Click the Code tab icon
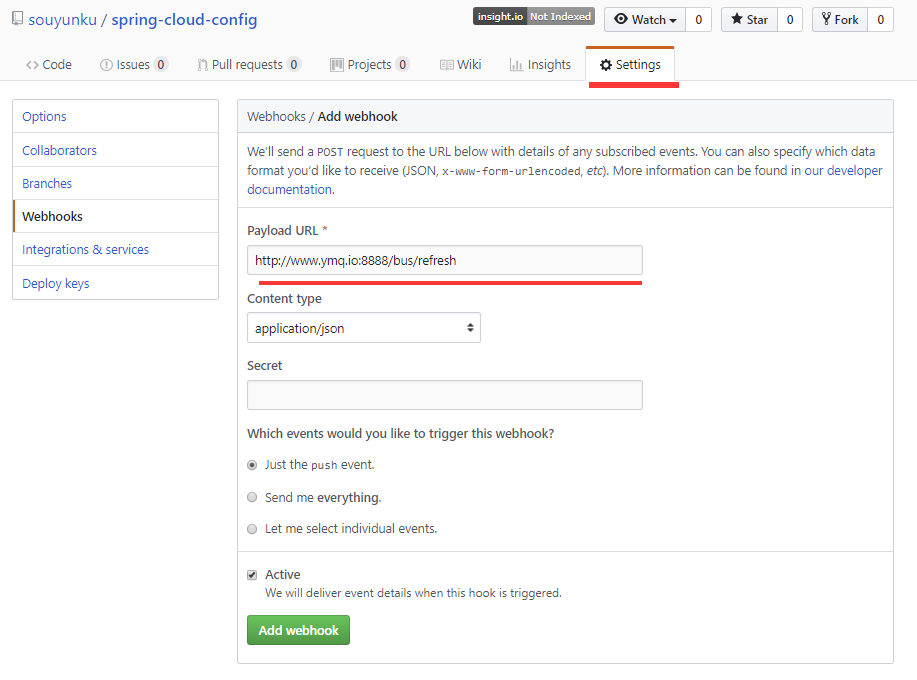The width and height of the screenshot is (917, 680). click(x=32, y=65)
